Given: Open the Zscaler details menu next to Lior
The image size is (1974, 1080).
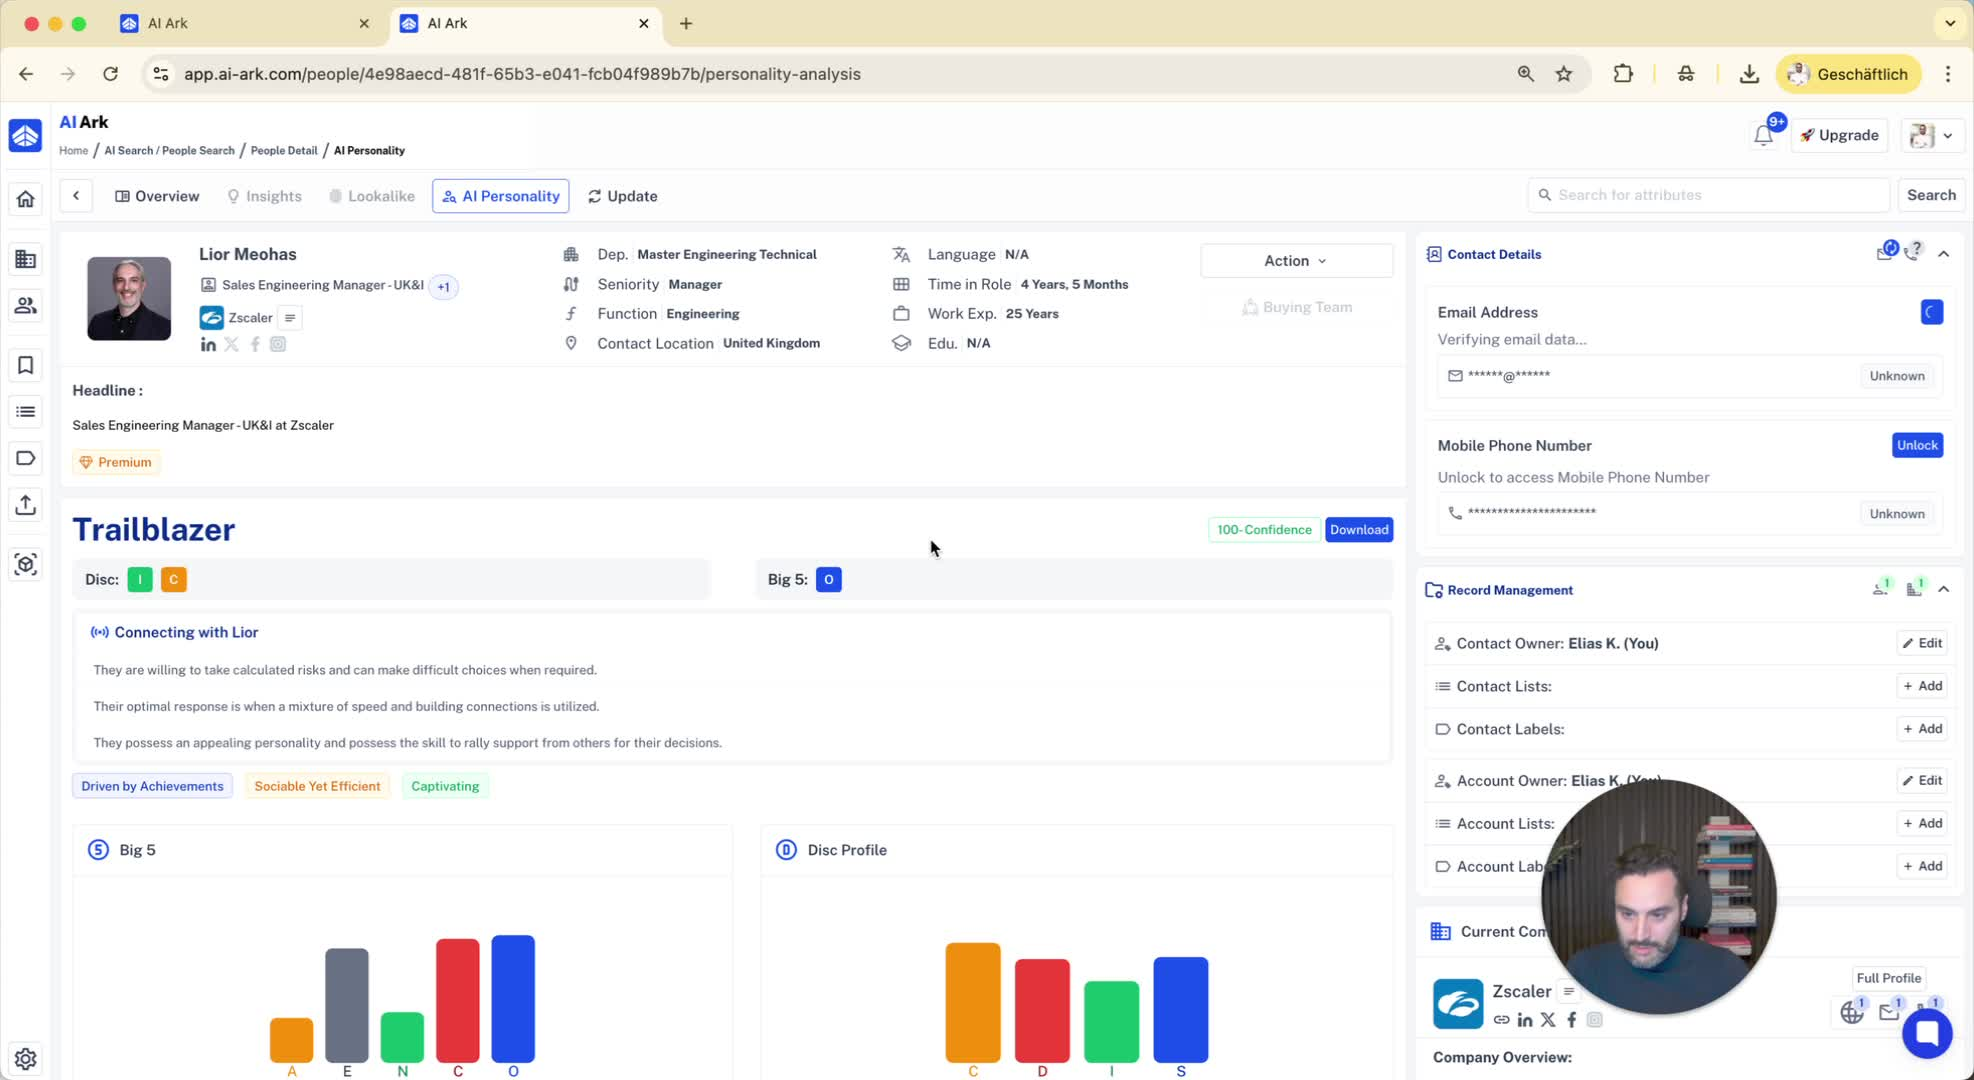Looking at the screenshot, I should click(290, 318).
